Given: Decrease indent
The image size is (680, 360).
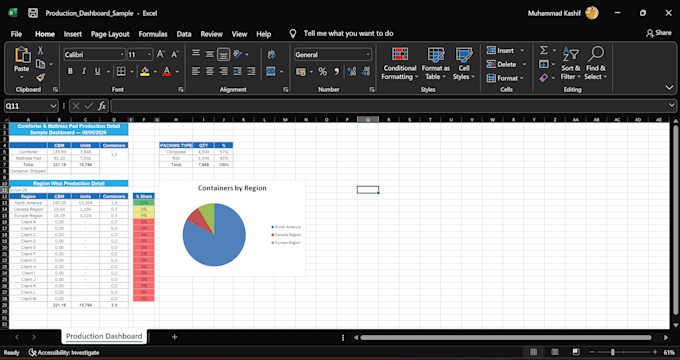Looking at the screenshot, I should click(x=237, y=72).
